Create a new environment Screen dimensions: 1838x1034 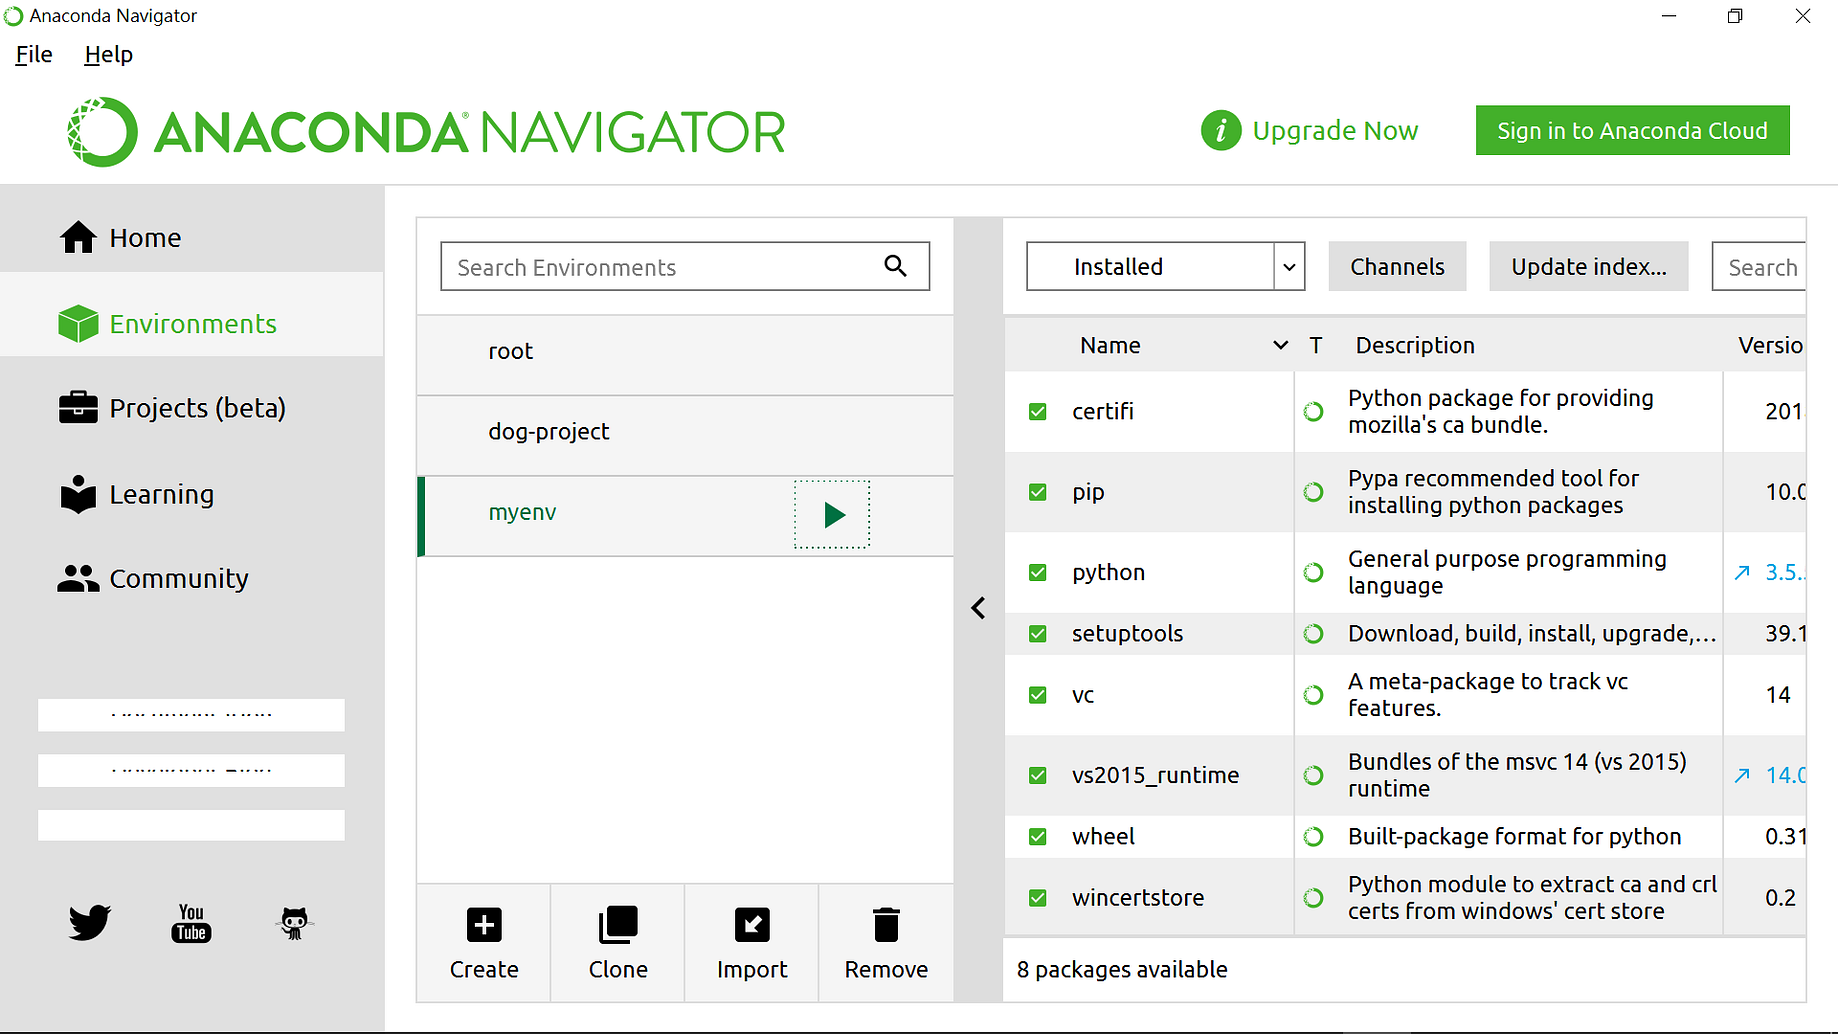point(484,943)
